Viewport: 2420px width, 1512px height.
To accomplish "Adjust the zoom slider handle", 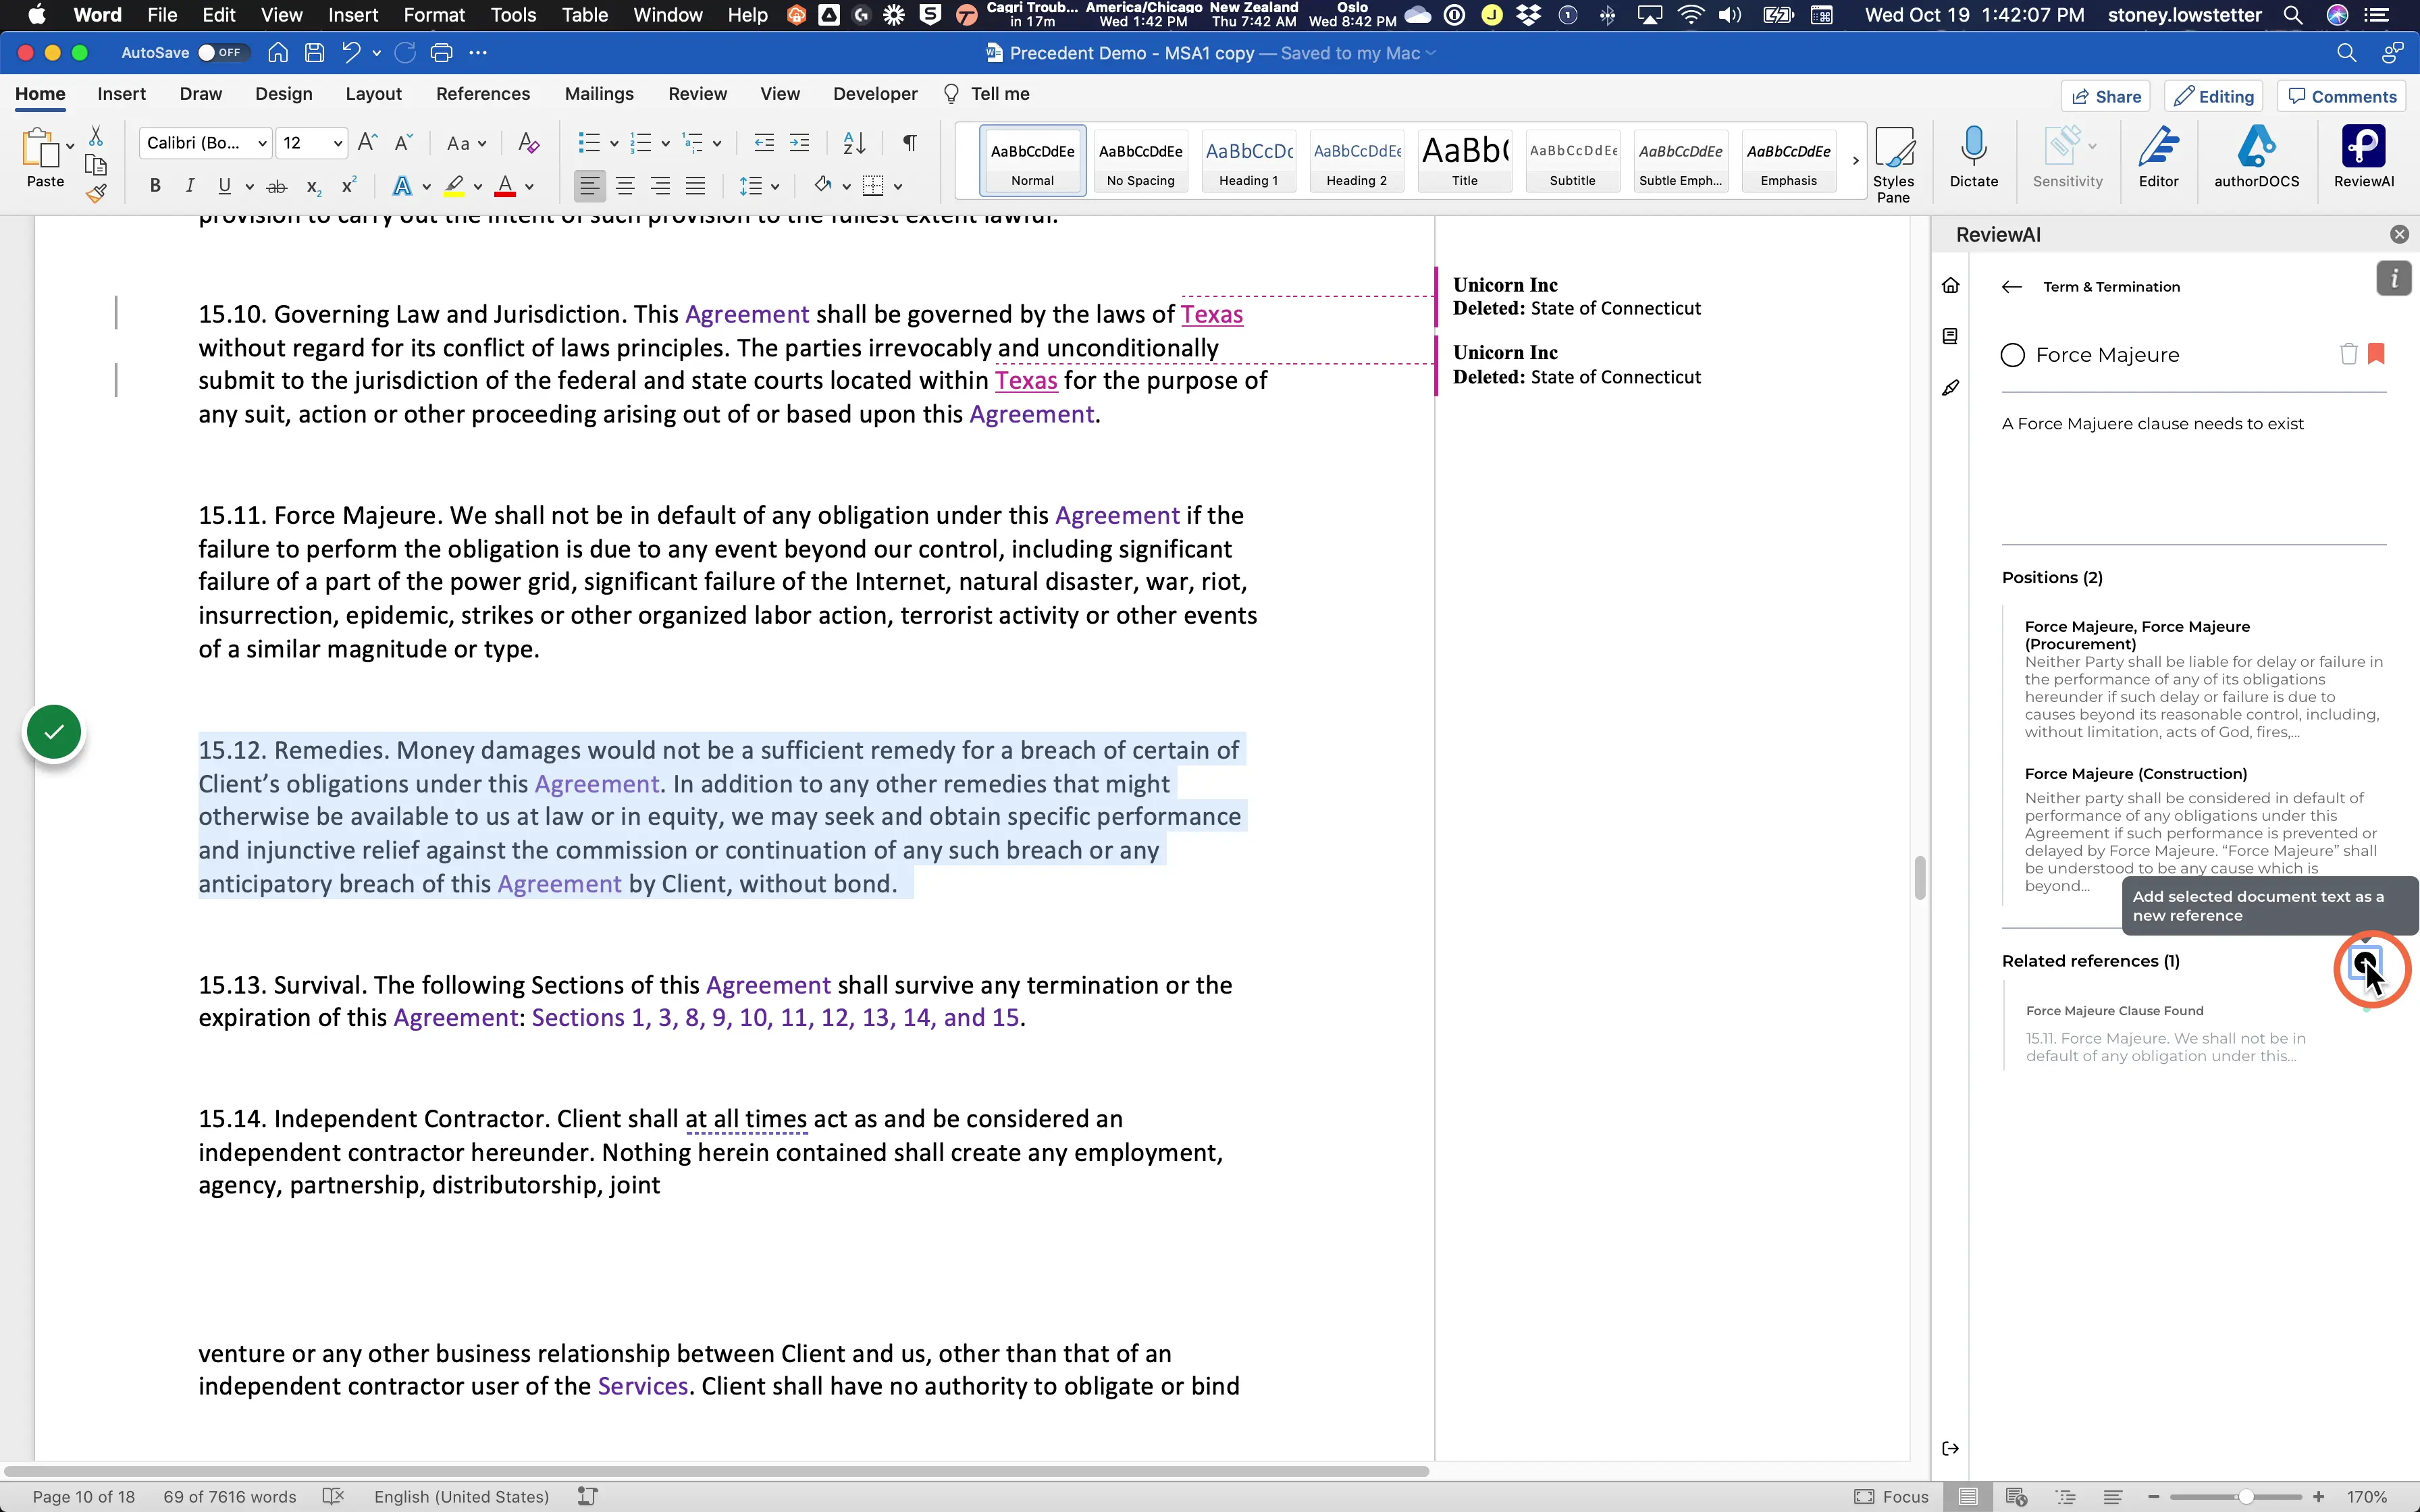I will (x=2246, y=1497).
